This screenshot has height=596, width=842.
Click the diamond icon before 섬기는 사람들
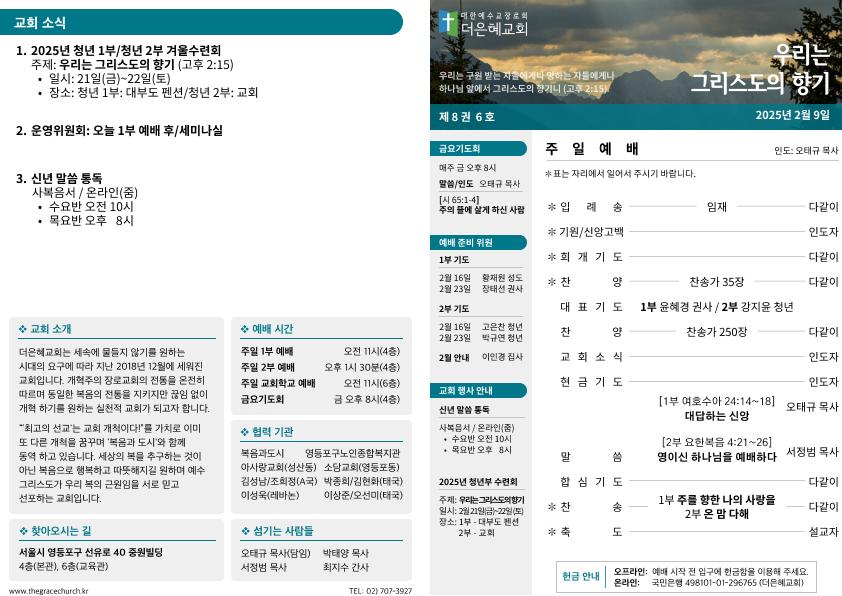(245, 530)
